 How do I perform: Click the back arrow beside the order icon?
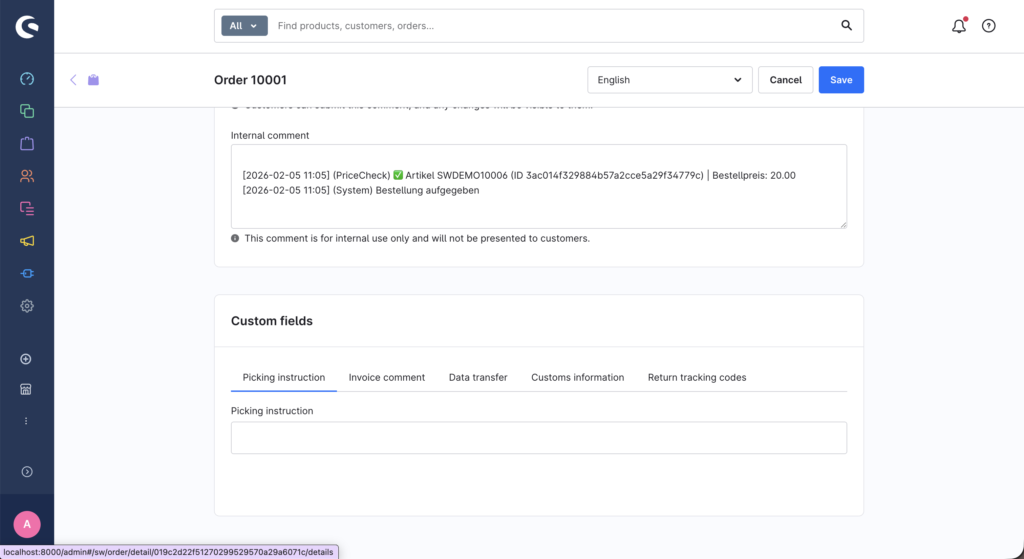(73, 80)
